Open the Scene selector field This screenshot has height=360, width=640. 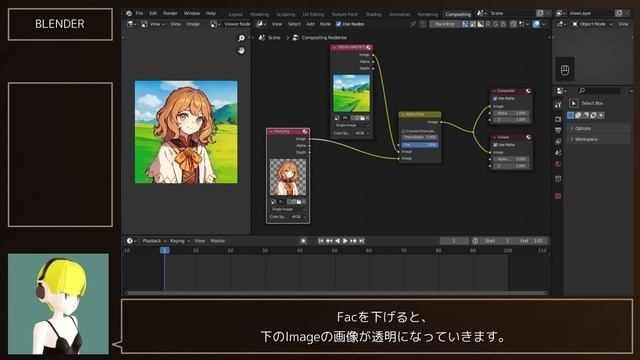point(512,13)
